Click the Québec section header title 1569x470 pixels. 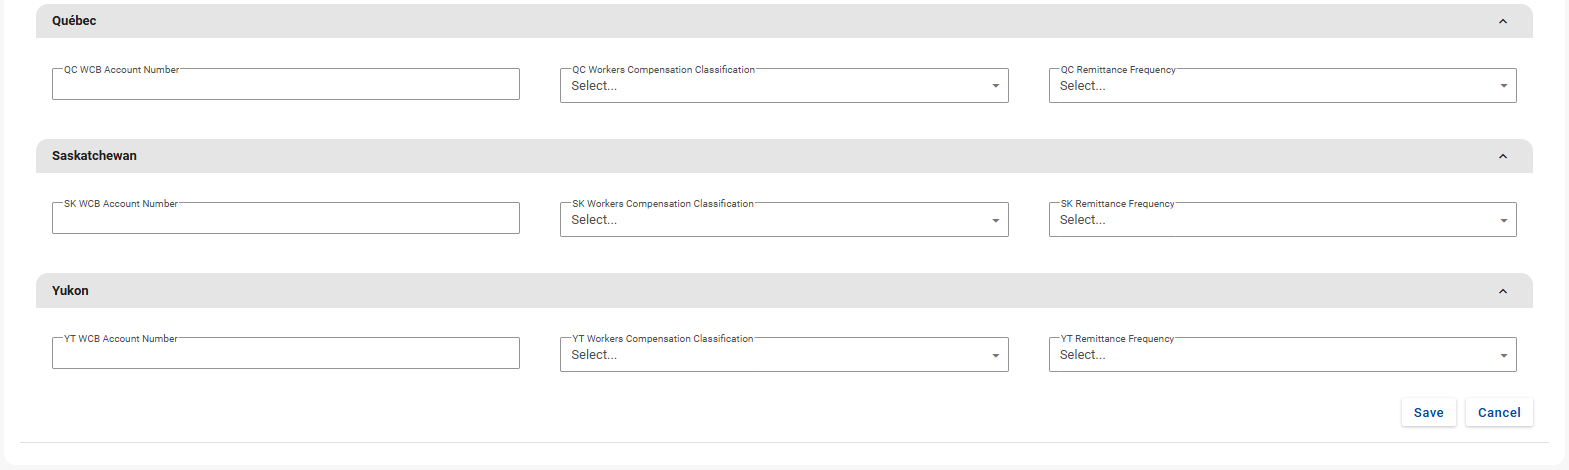pos(74,21)
